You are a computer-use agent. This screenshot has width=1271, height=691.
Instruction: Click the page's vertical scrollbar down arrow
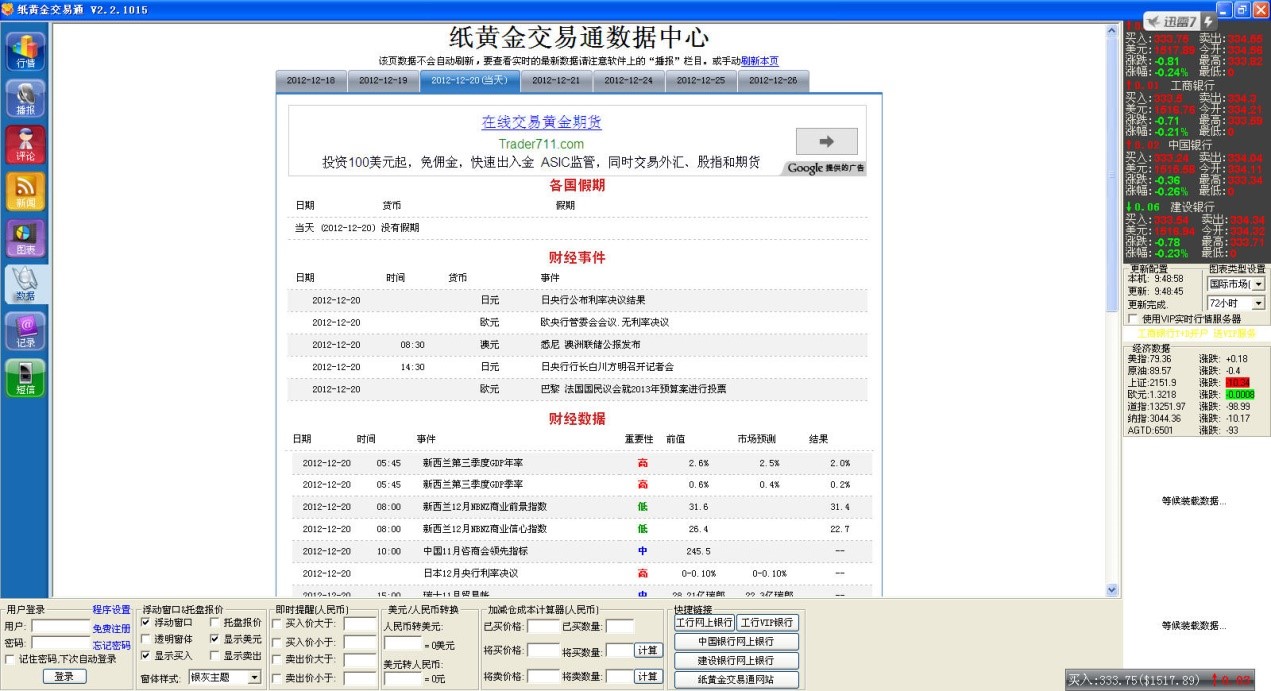click(1111, 591)
